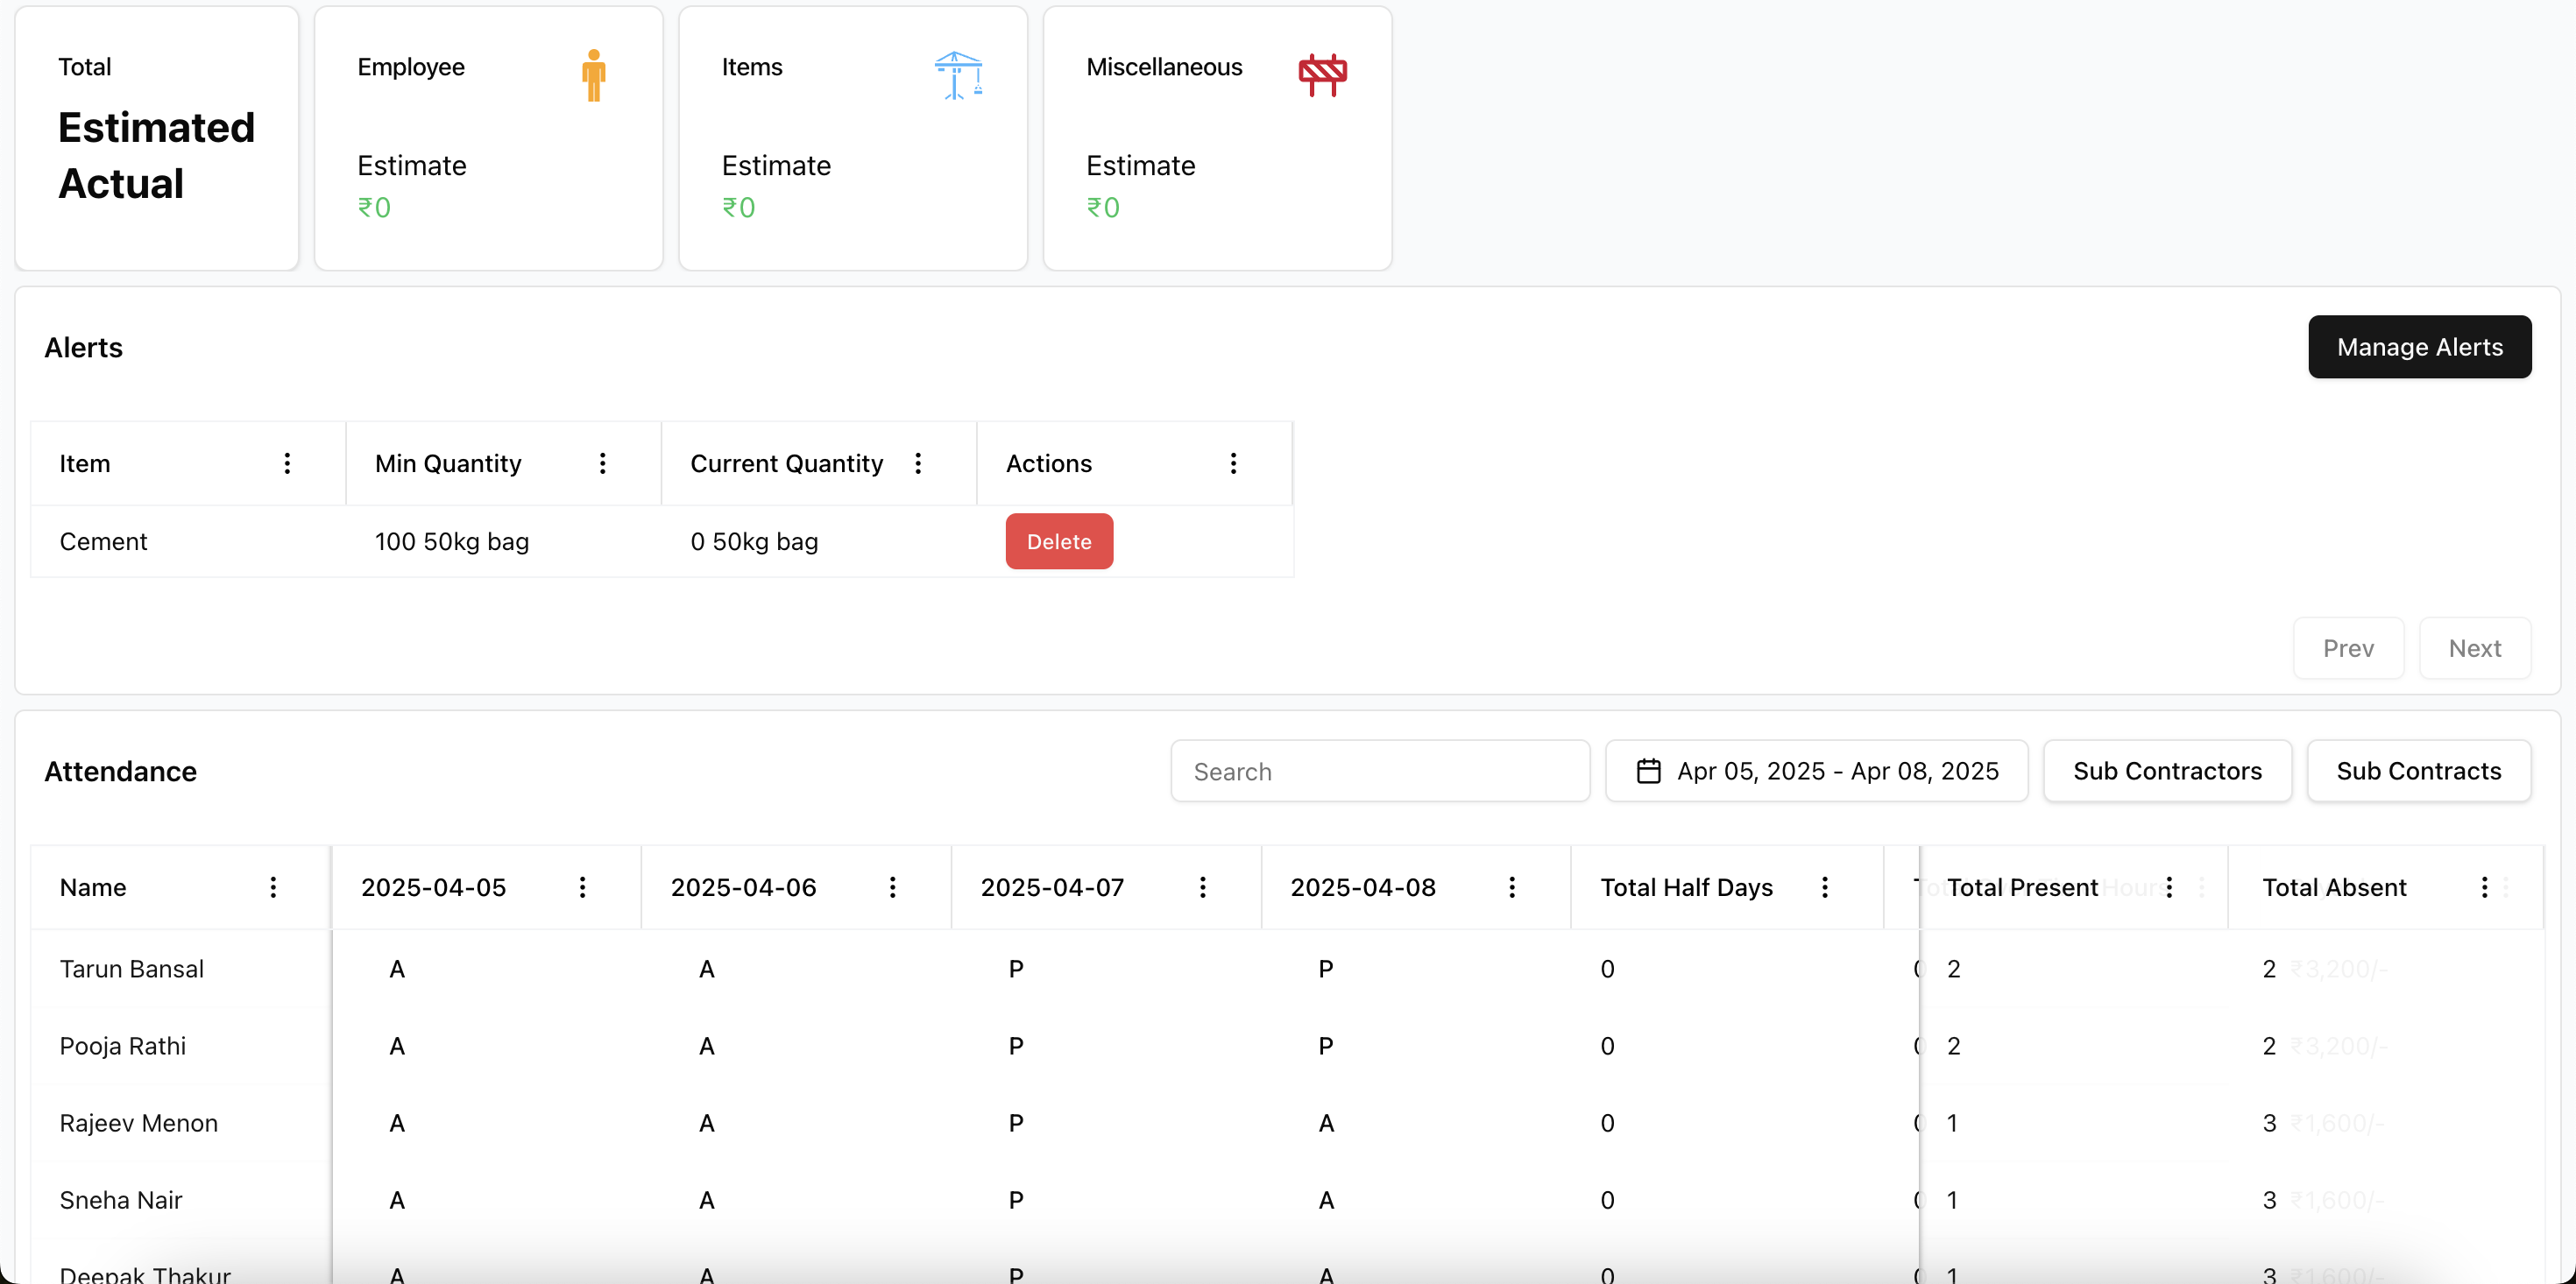Open Current Quantity column menu dots
This screenshot has height=1284, width=2576.
(918, 463)
